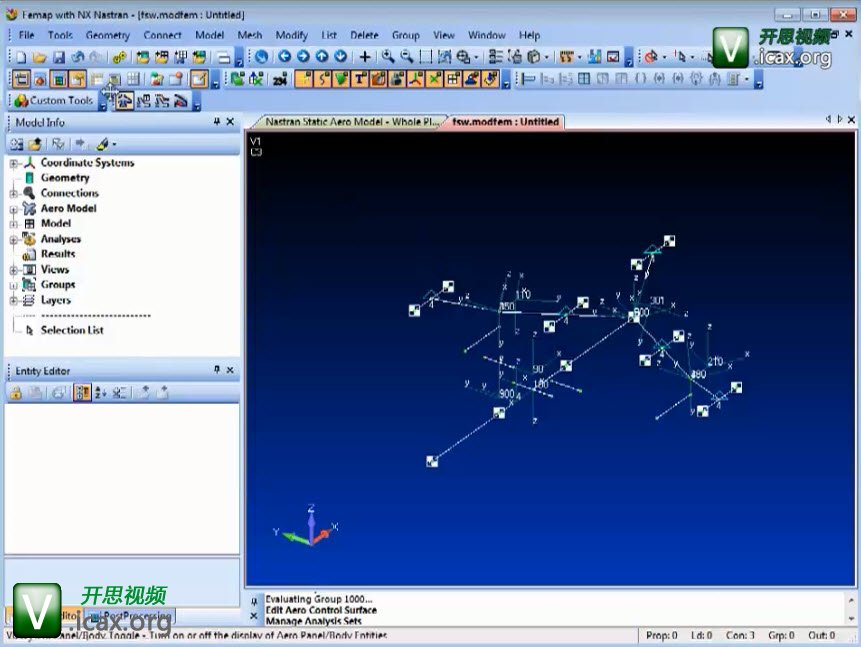Toggle categorized view in Entity Editor
The width and height of the screenshot is (861, 647).
click(x=82, y=393)
